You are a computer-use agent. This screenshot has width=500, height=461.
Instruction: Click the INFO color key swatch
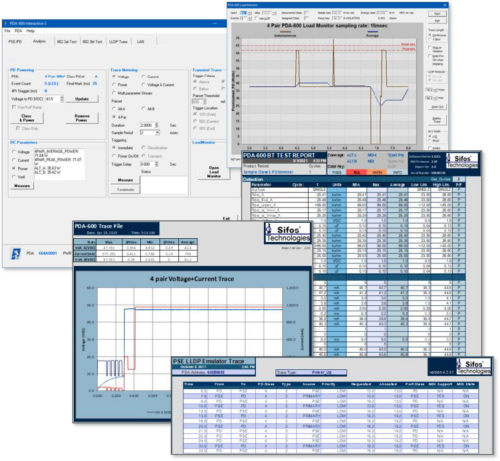(x=397, y=172)
